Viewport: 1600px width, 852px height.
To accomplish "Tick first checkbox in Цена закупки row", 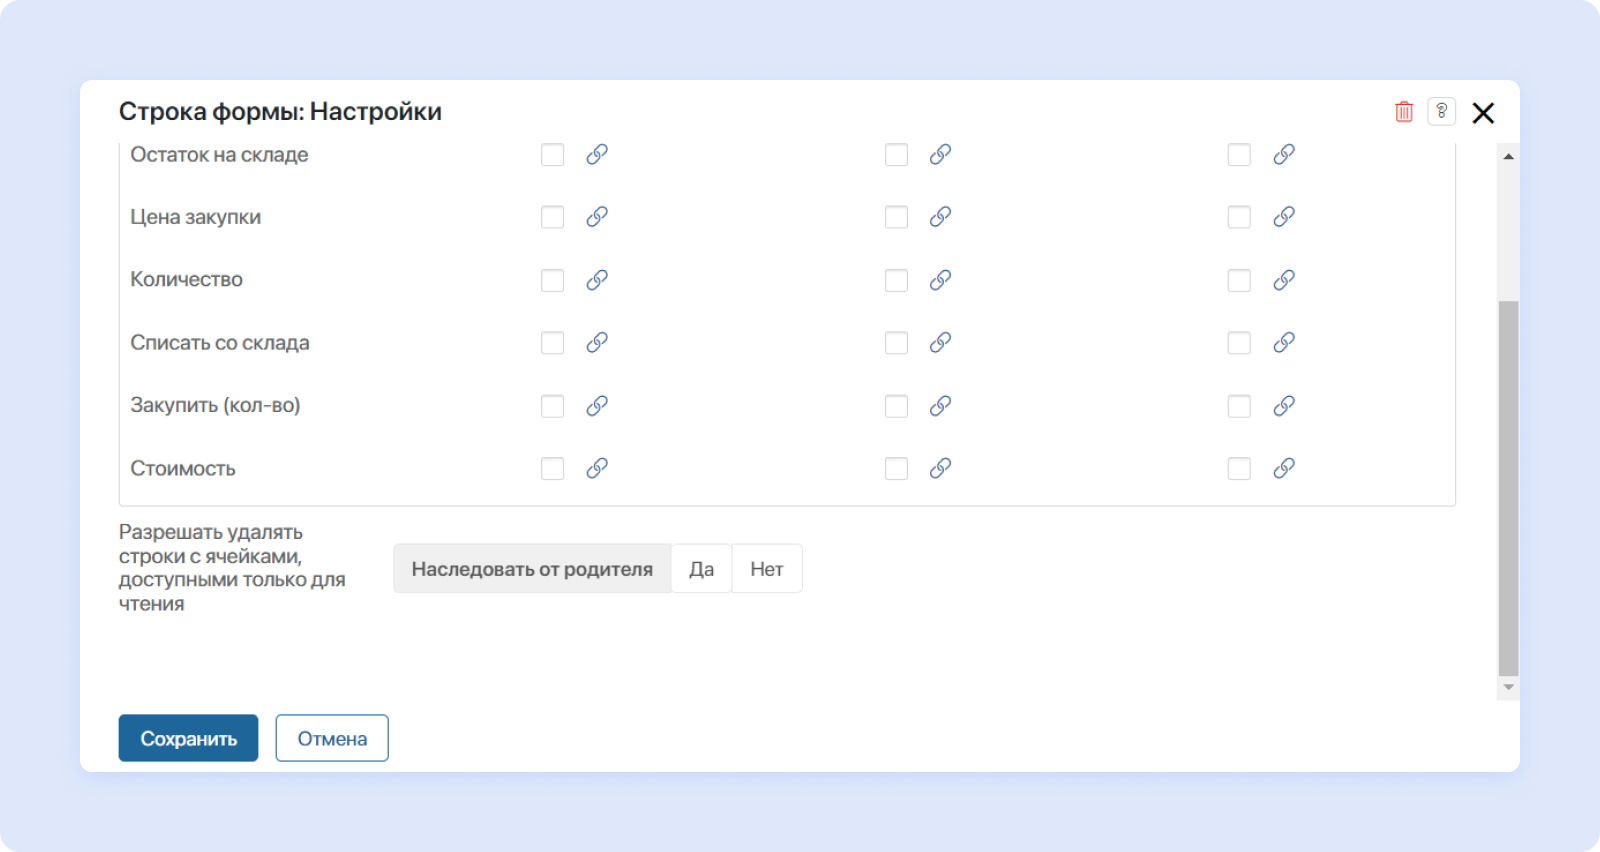I will click(552, 217).
